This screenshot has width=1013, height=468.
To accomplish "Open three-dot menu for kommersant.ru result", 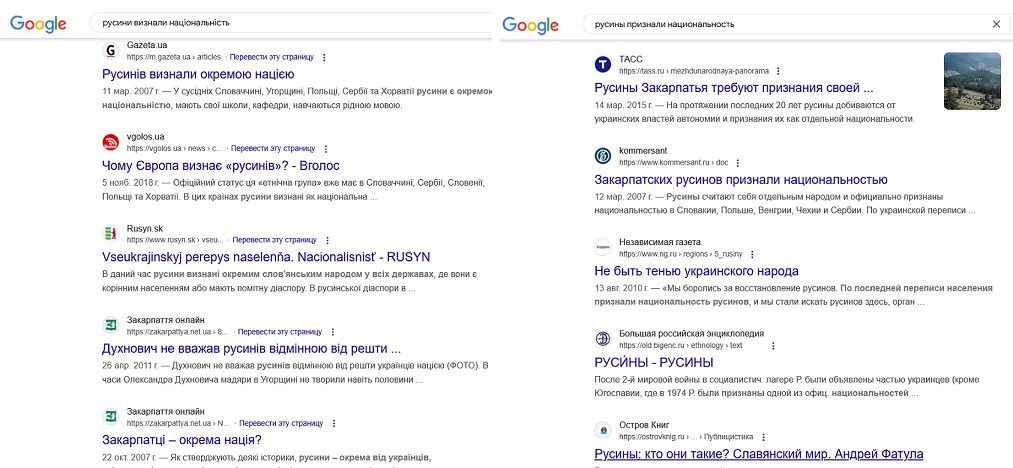I will (x=738, y=163).
